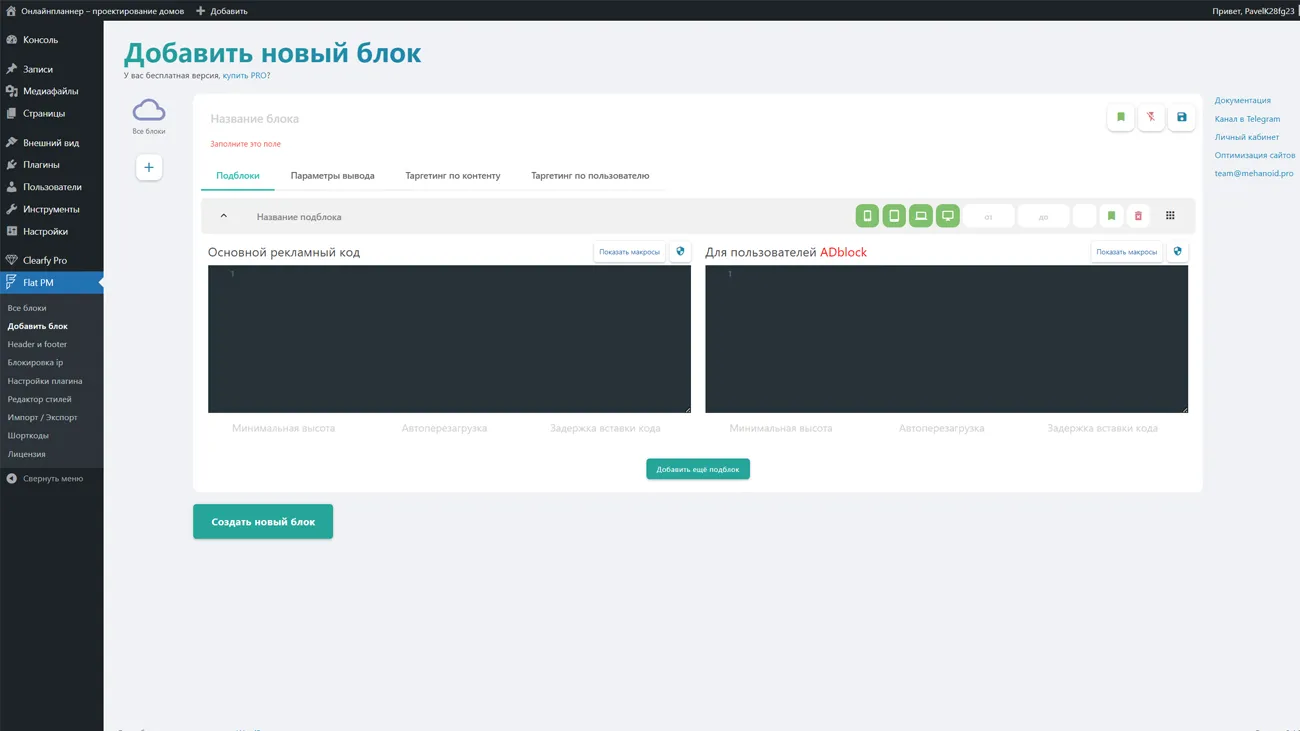
Task: Click the shield icon above main ad code
Action: tap(680, 252)
